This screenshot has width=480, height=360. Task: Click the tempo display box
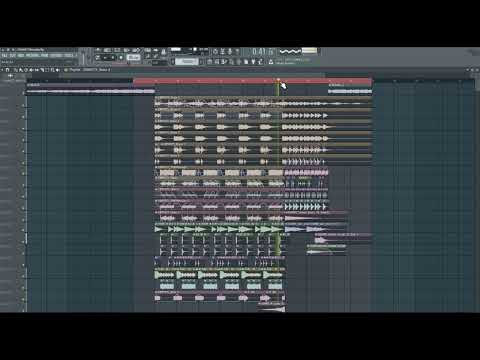[x=134, y=57]
